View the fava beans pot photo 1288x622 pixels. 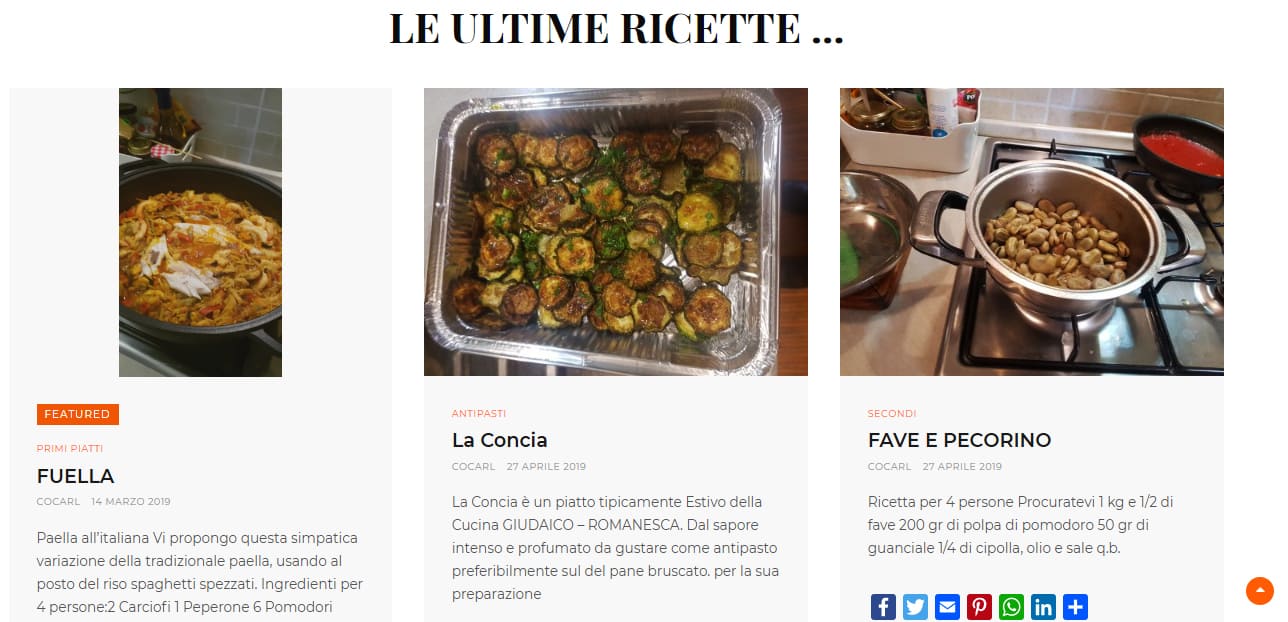click(x=1032, y=232)
